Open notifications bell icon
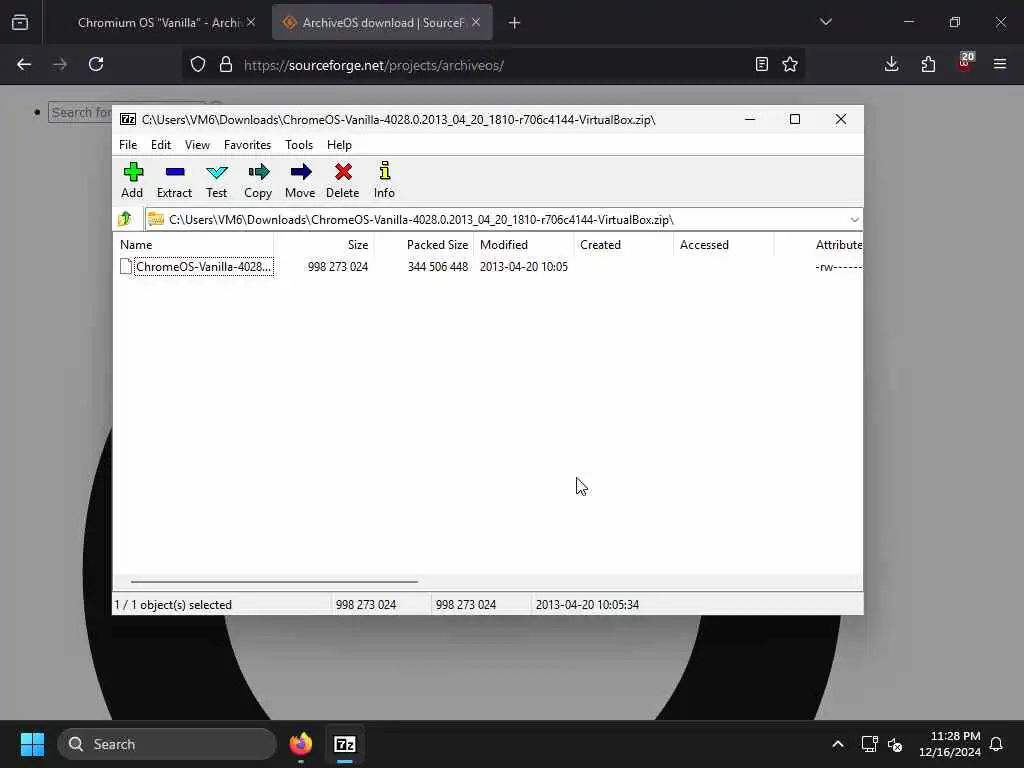The width and height of the screenshot is (1024, 768). pos(997,744)
